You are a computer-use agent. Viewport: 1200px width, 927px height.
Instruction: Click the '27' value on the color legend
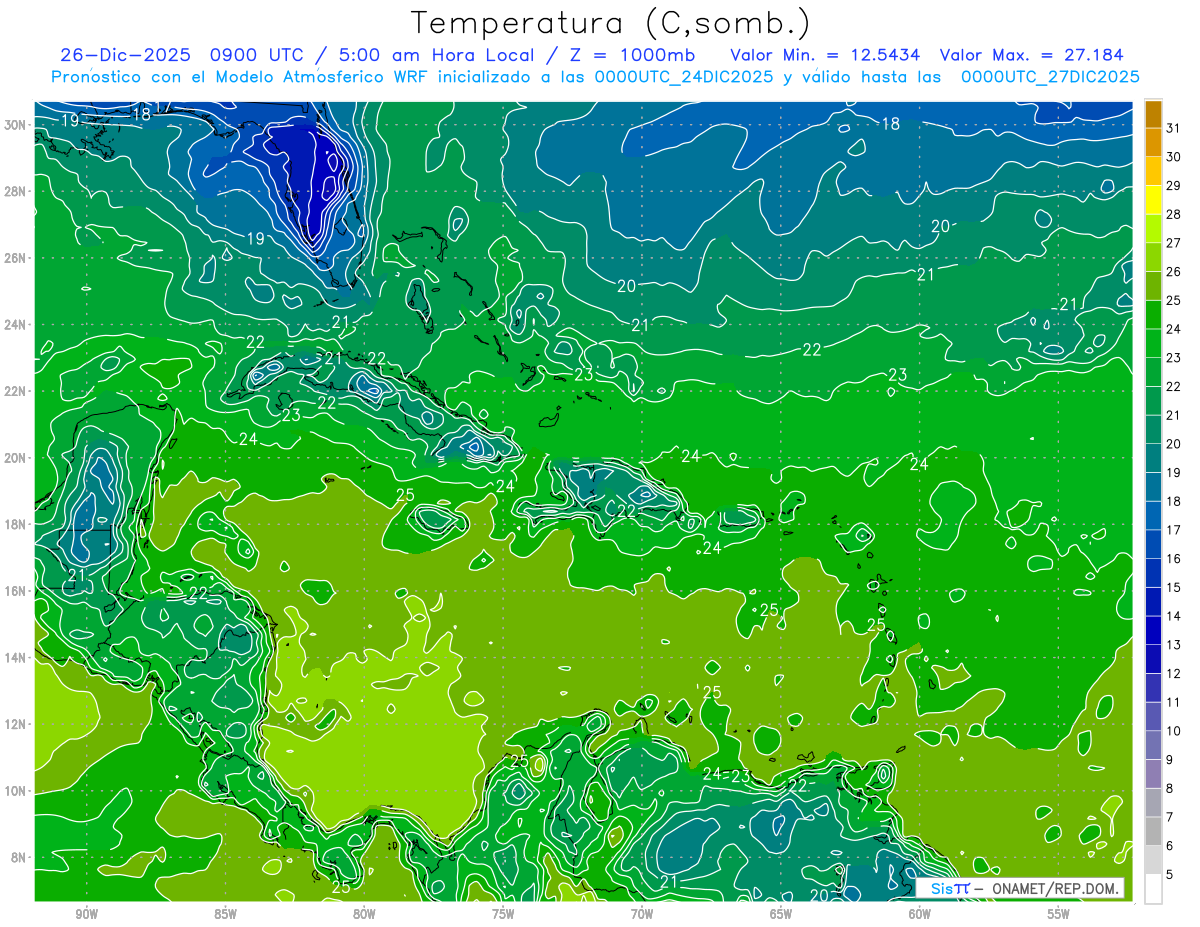1173,243
